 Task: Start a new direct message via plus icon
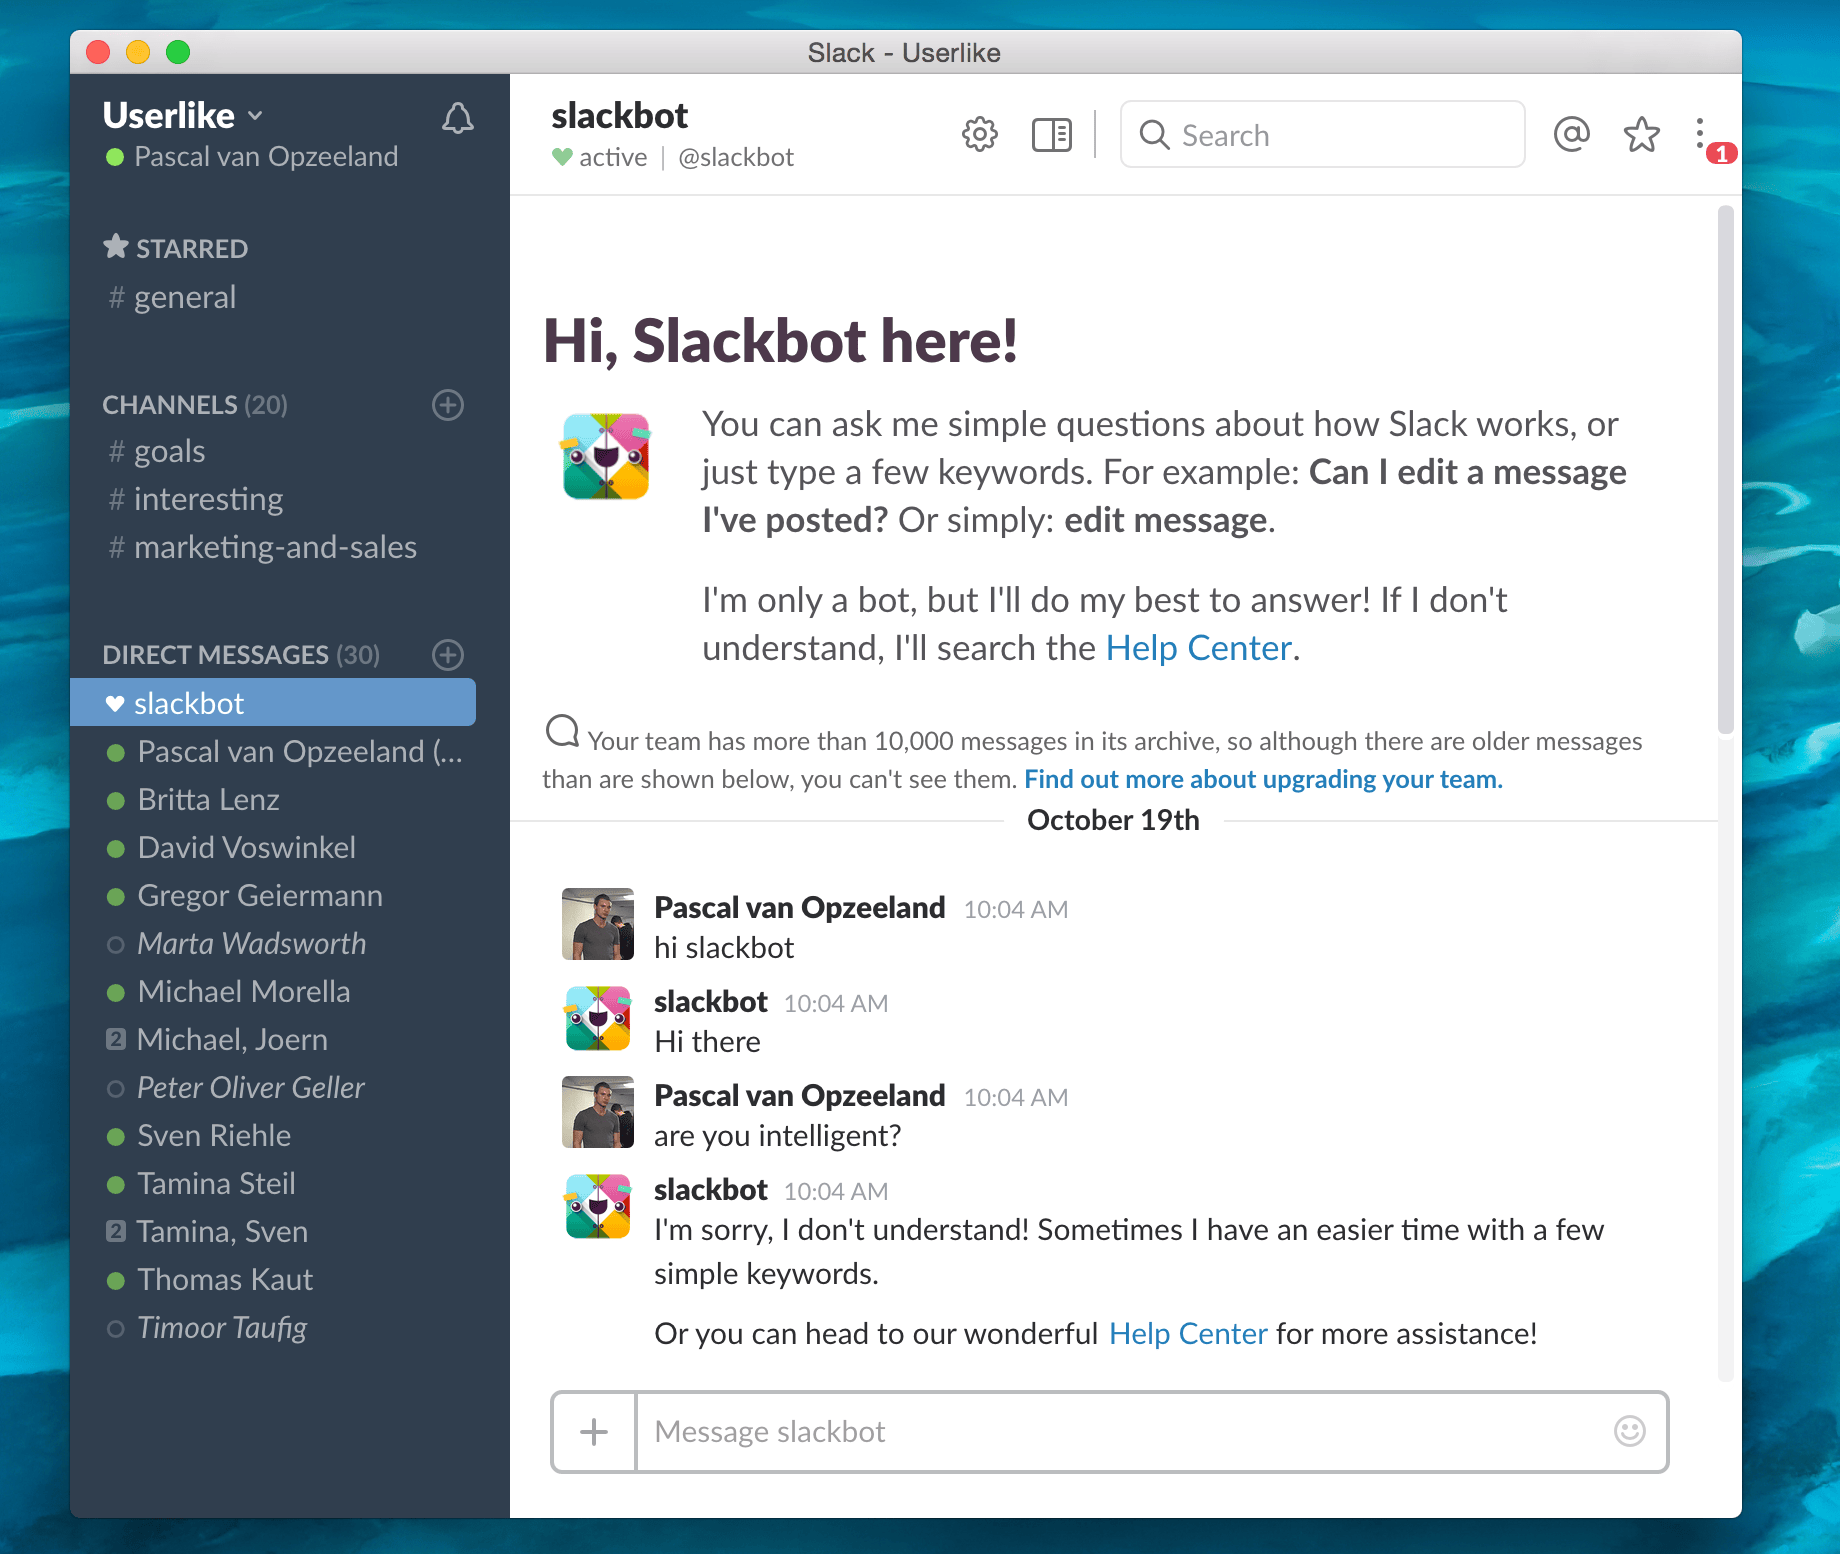(447, 655)
